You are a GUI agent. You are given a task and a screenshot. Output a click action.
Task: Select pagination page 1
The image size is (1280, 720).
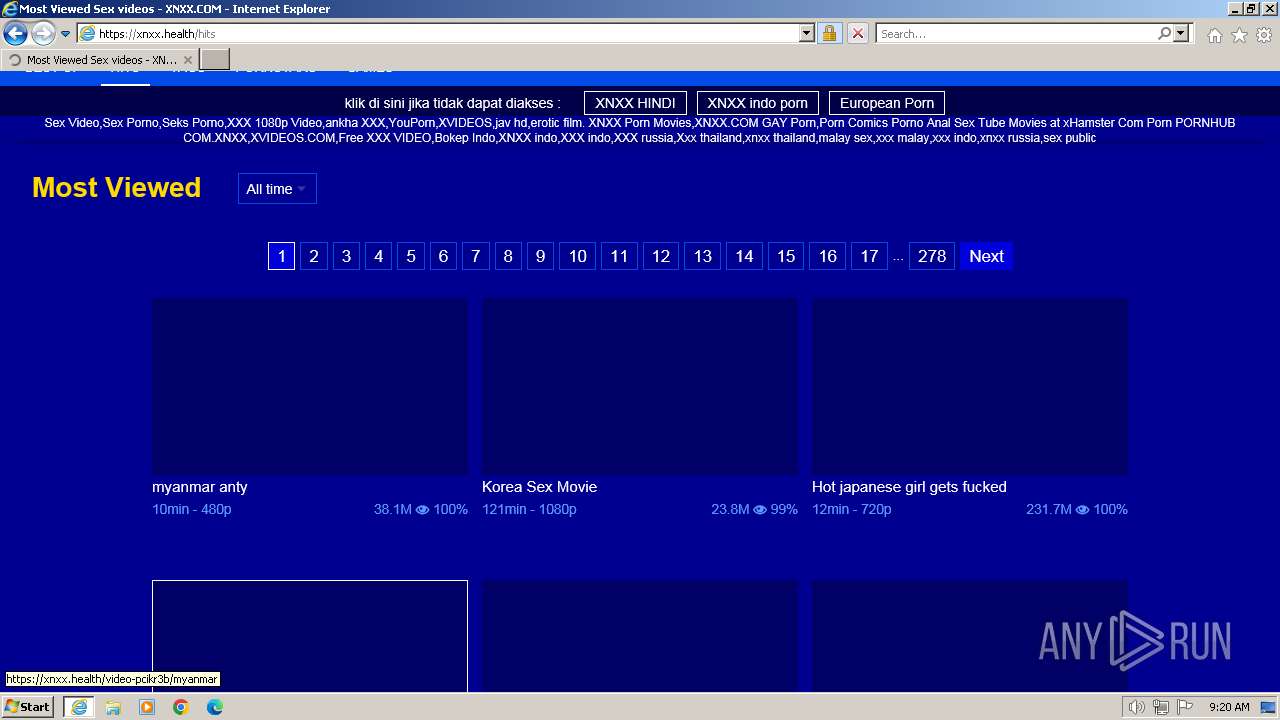281,256
